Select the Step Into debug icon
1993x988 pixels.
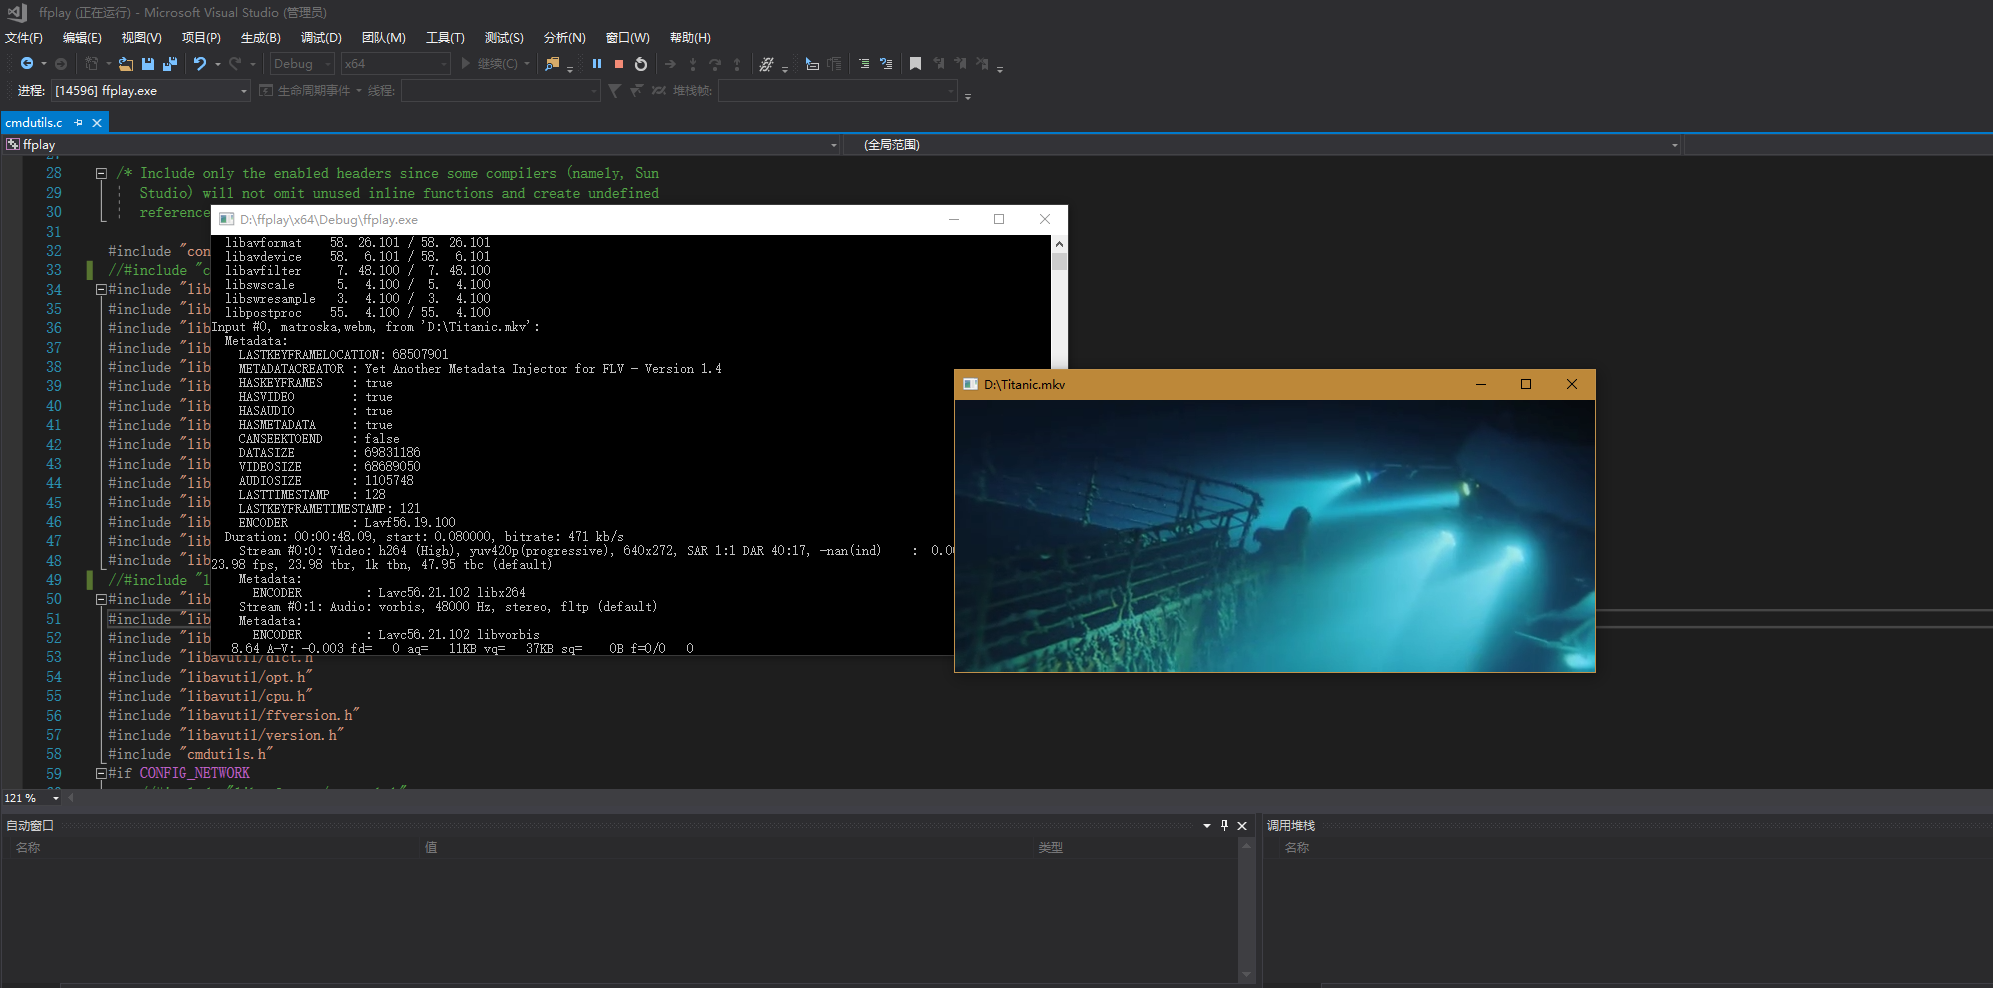point(692,64)
